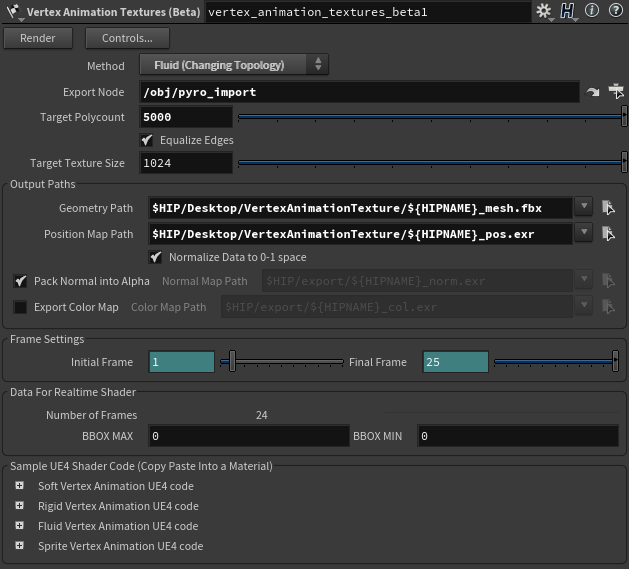629x569 pixels.
Task: Click the file chooser beside Normal Map Path
Action: point(608,281)
